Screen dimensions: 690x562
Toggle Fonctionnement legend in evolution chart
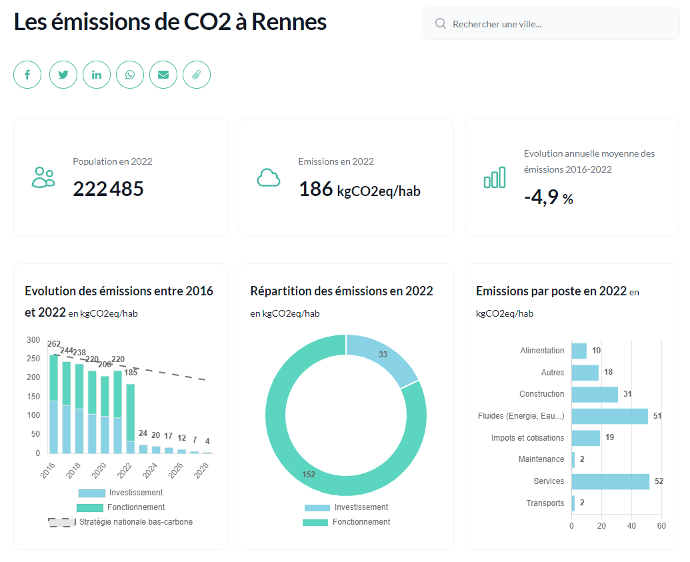[x=121, y=507]
